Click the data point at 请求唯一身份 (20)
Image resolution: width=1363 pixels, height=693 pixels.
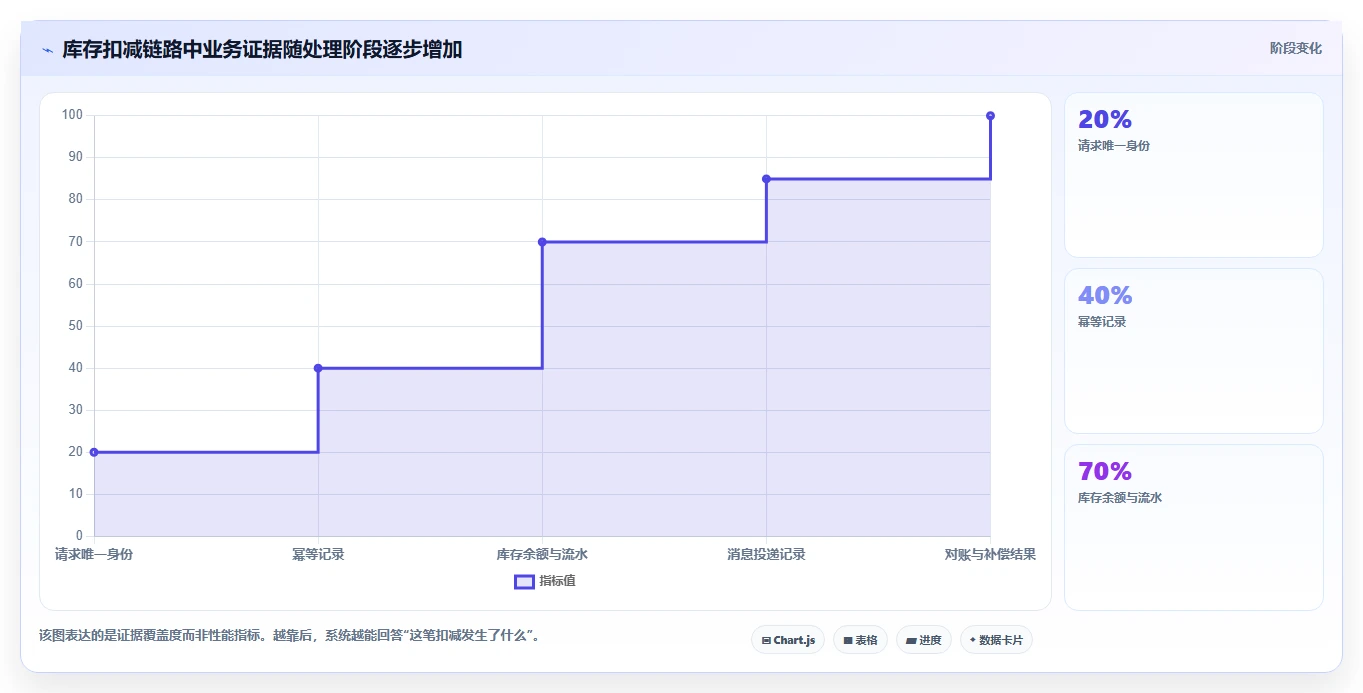94,452
